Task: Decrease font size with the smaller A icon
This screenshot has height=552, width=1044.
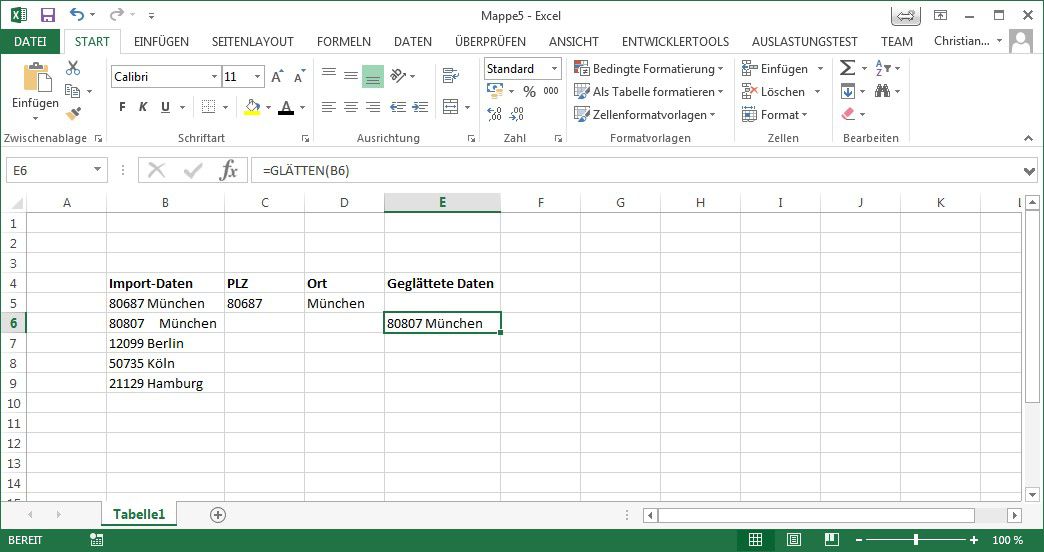Action: point(300,77)
